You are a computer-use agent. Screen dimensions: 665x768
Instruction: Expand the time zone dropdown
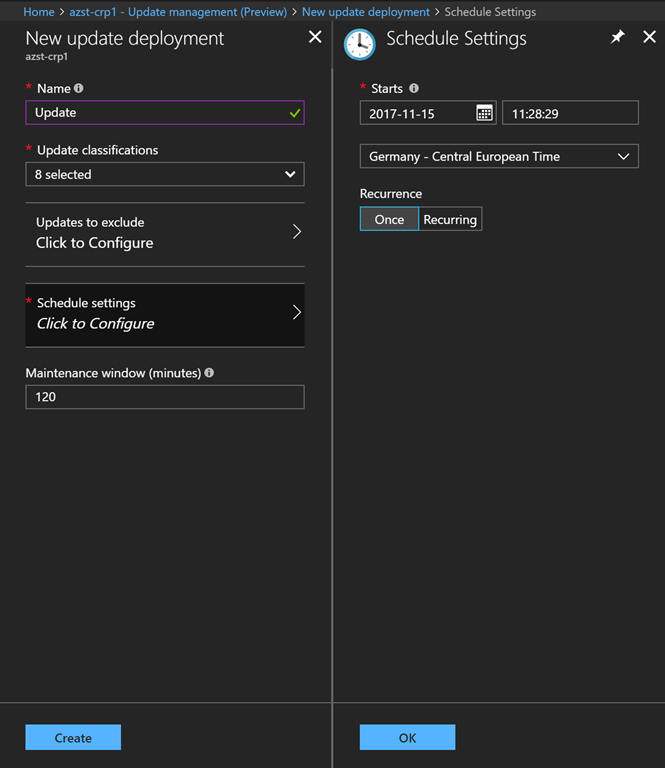click(x=499, y=156)
